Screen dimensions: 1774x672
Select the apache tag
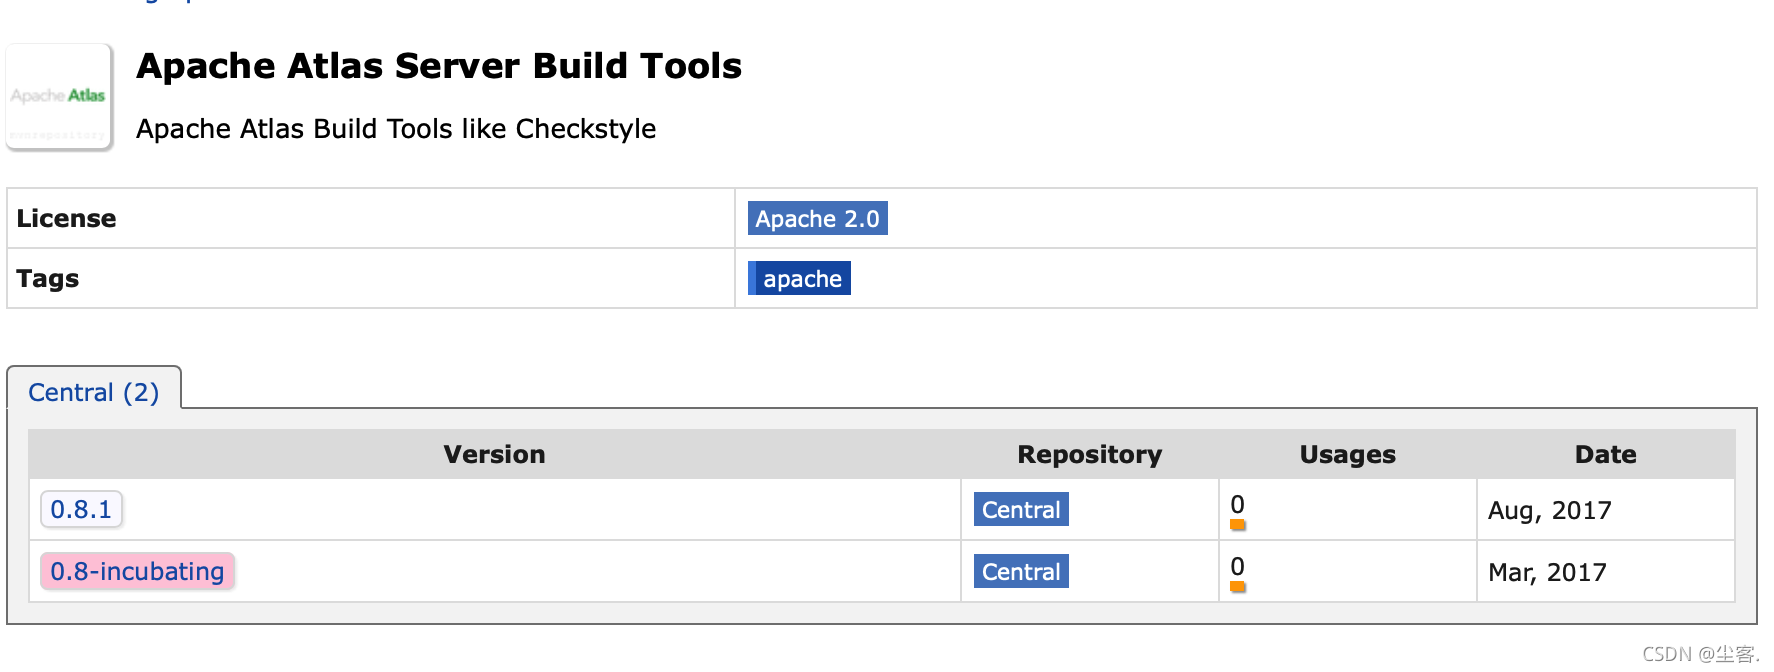point(799,278)
